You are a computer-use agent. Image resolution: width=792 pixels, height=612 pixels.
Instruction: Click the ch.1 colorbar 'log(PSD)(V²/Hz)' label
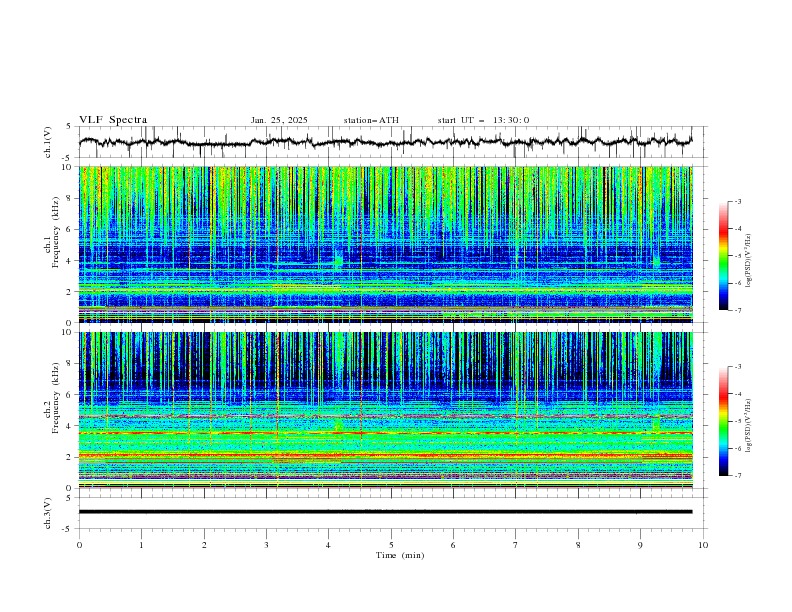pyautogui.click(x=750, y=261)
